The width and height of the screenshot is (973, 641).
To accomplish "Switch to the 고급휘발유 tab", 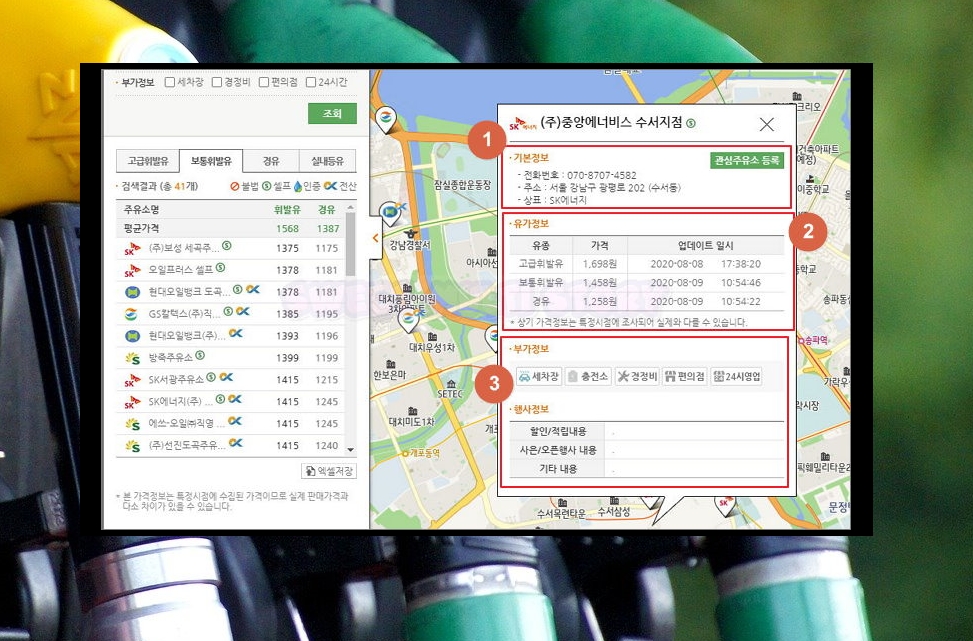I will 148,161.
